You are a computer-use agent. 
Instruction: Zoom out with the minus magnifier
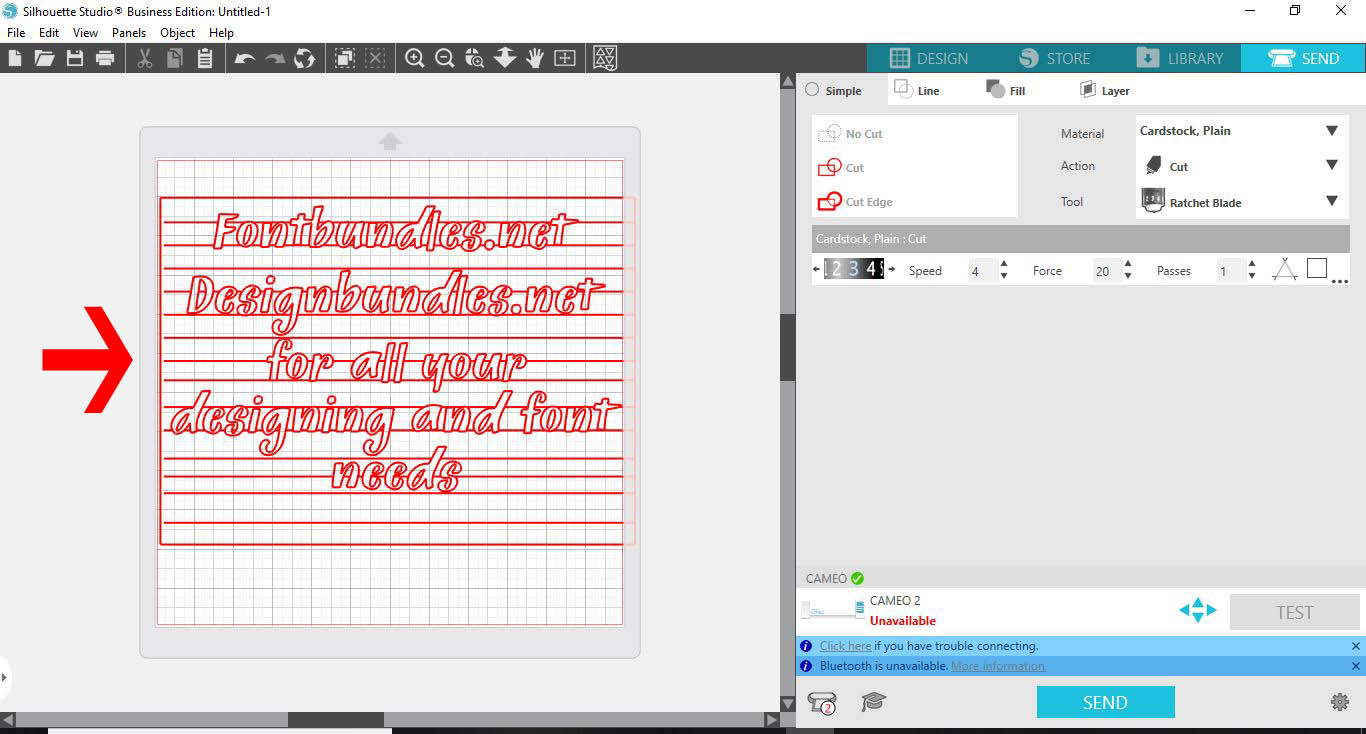pos(445,58)
